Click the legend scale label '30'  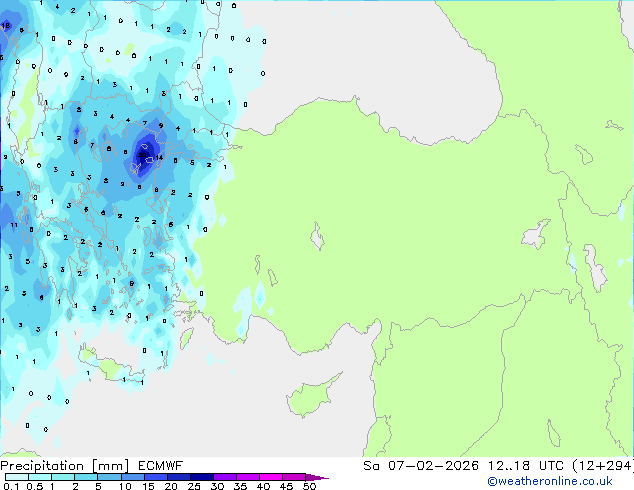tap(217, 486)
